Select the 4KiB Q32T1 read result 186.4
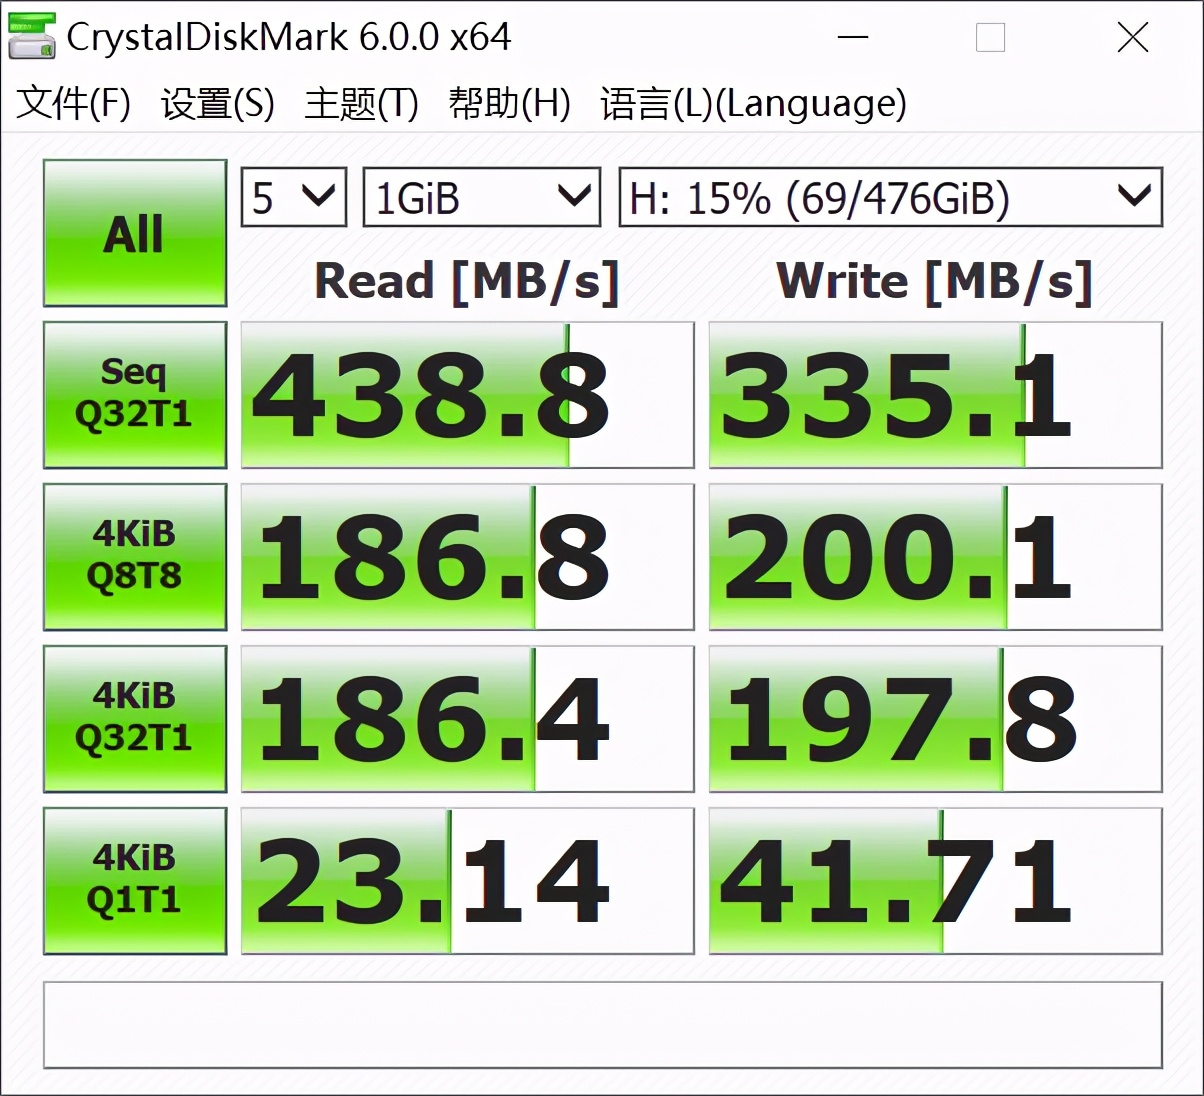Viewport: 1204px width, 1096px height. point(468,719)
